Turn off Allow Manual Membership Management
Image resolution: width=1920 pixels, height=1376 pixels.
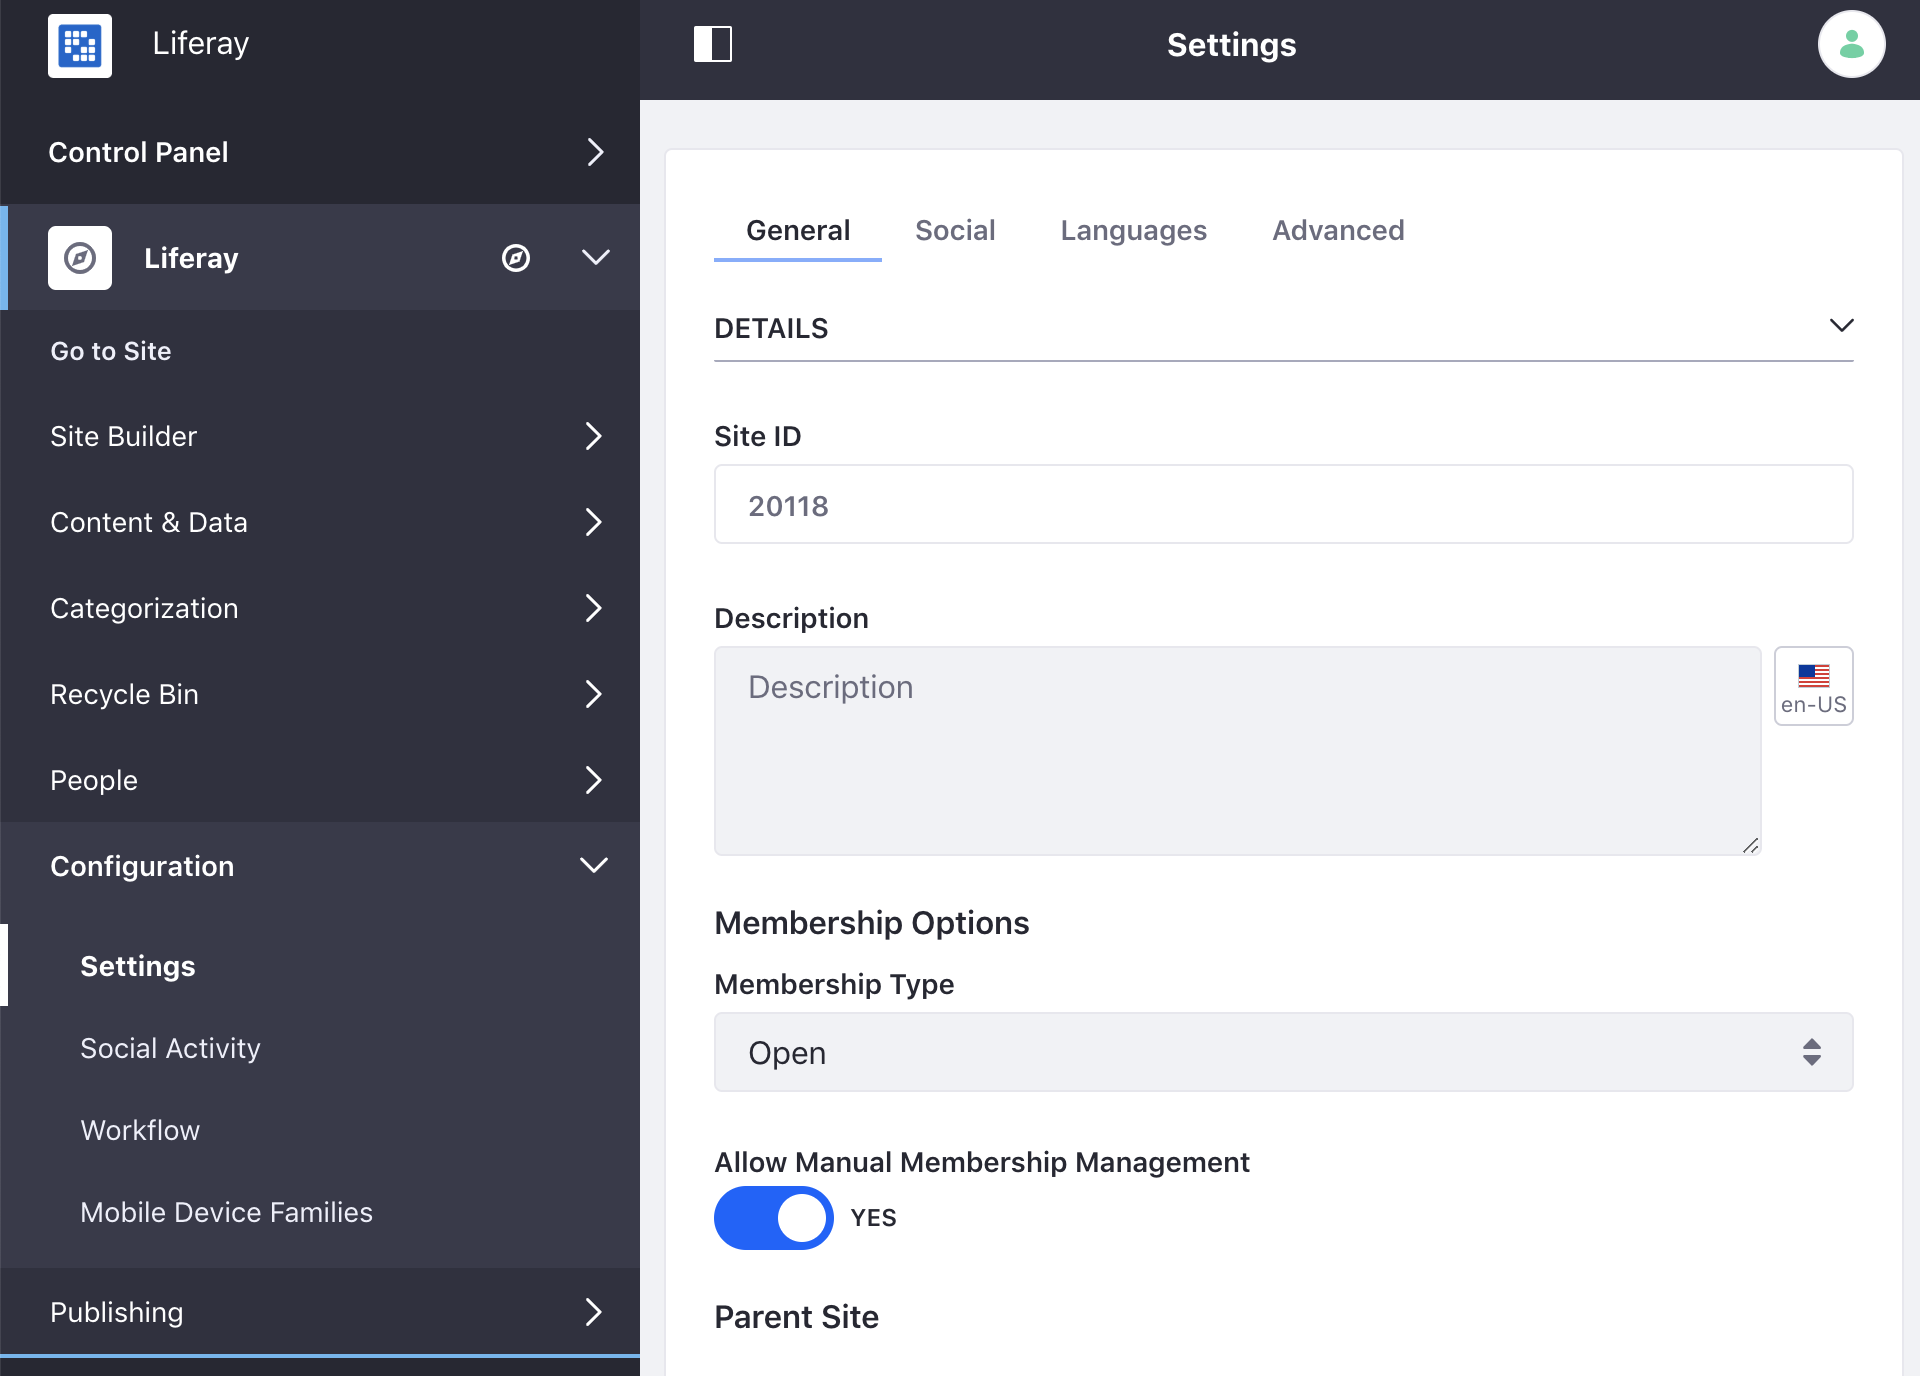[x=773, y=1218]
